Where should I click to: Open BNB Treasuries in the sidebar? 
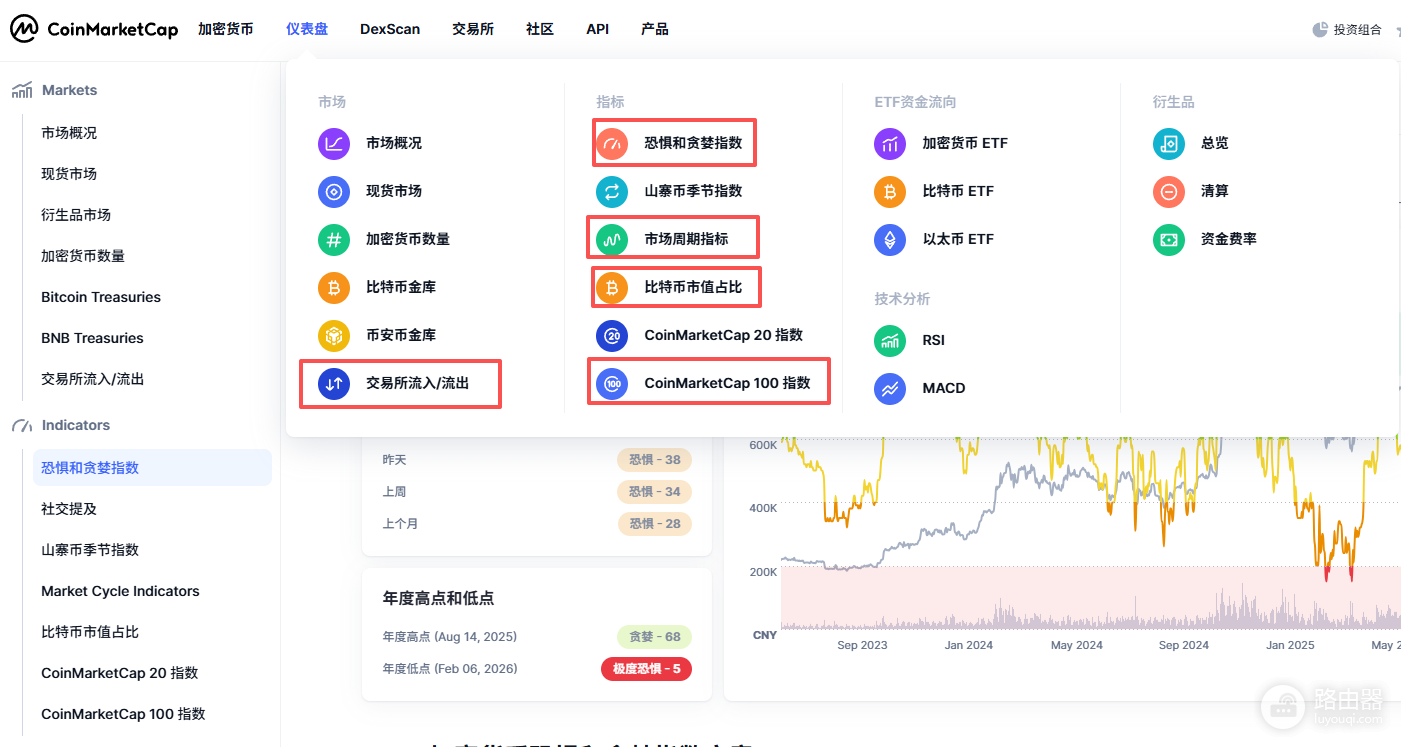92,338
